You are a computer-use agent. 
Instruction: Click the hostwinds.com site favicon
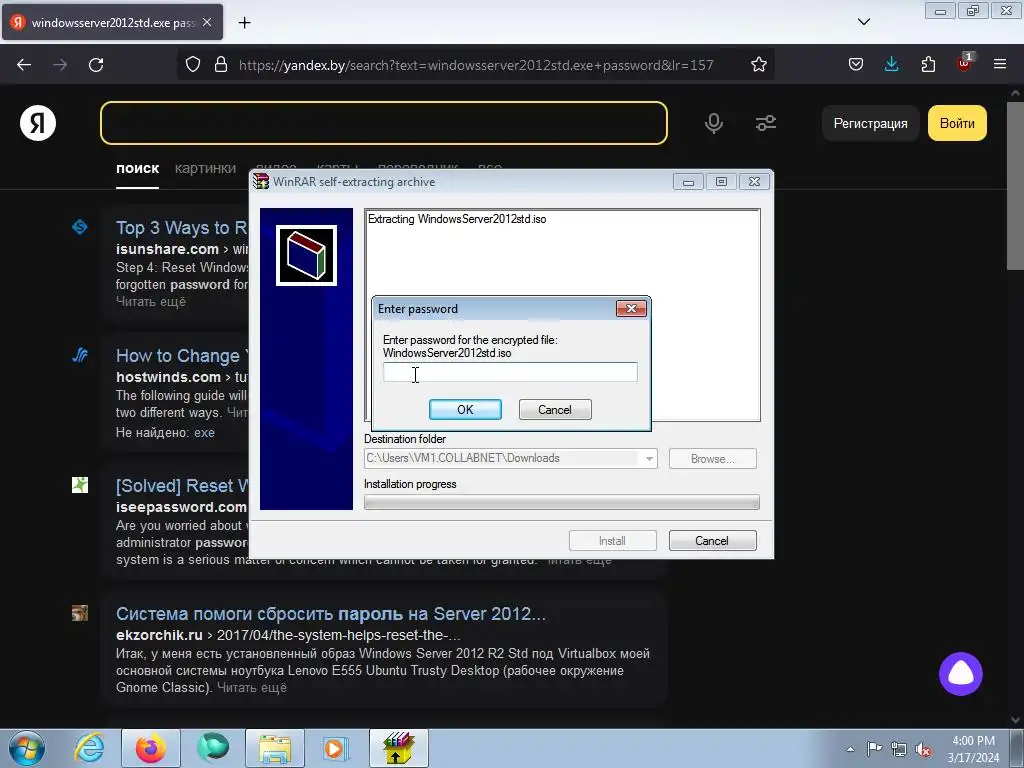point(80,355)
